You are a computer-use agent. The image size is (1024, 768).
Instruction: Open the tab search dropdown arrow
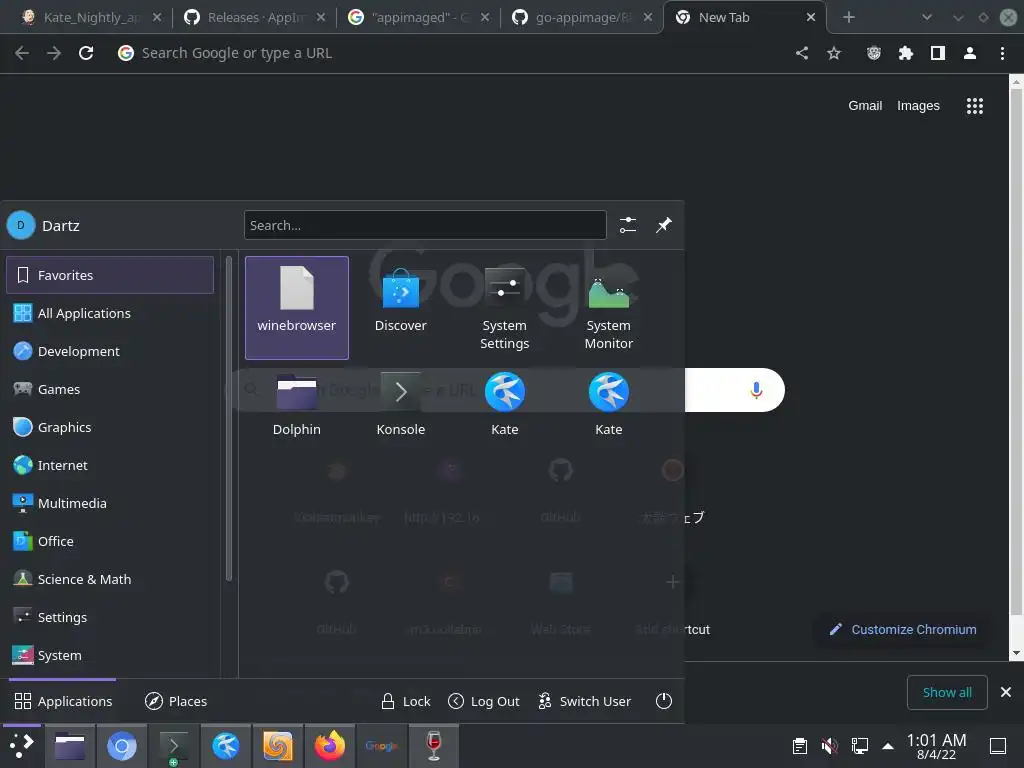[927, 18]
